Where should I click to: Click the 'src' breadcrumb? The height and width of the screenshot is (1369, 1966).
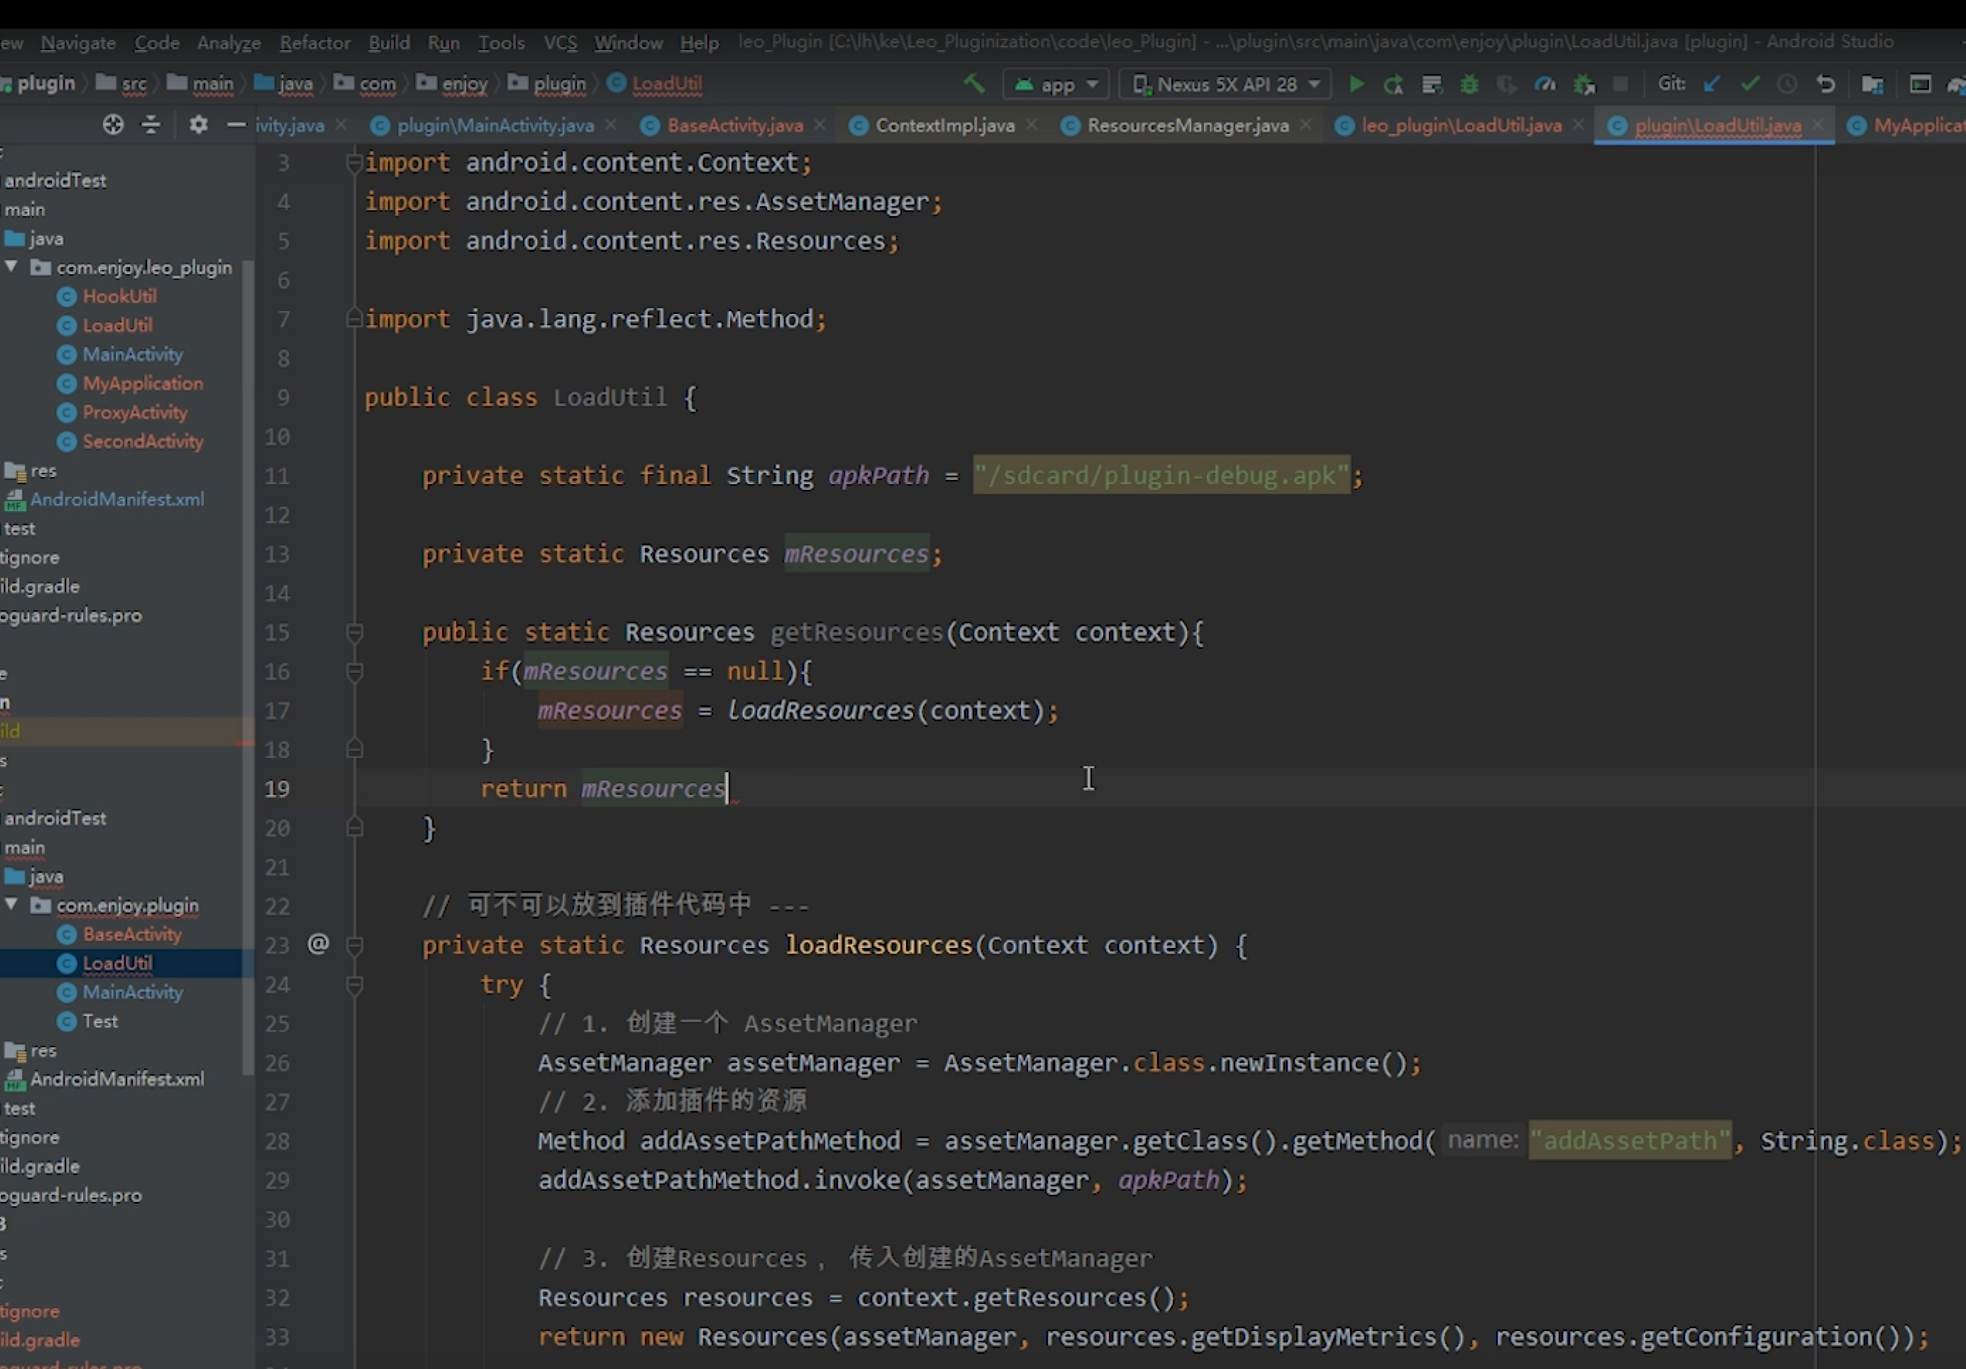(134, 84)
